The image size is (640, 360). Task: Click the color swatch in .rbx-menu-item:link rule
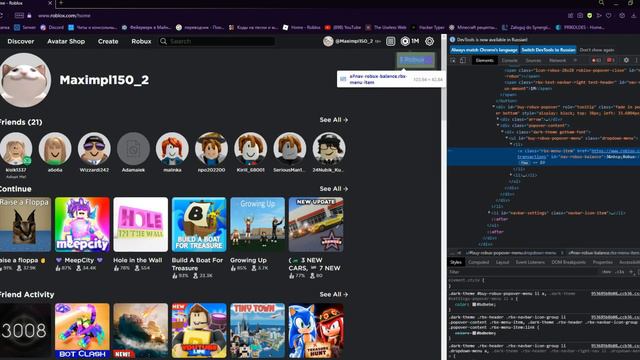click(474, 333)
